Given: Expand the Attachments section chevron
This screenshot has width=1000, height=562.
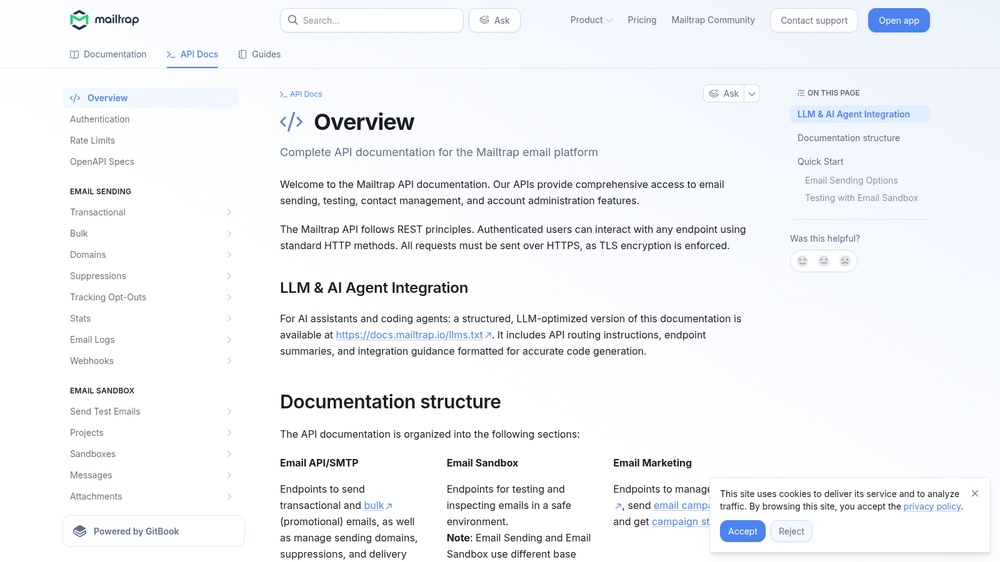Looking at the screenshot, I should (228, 496).
